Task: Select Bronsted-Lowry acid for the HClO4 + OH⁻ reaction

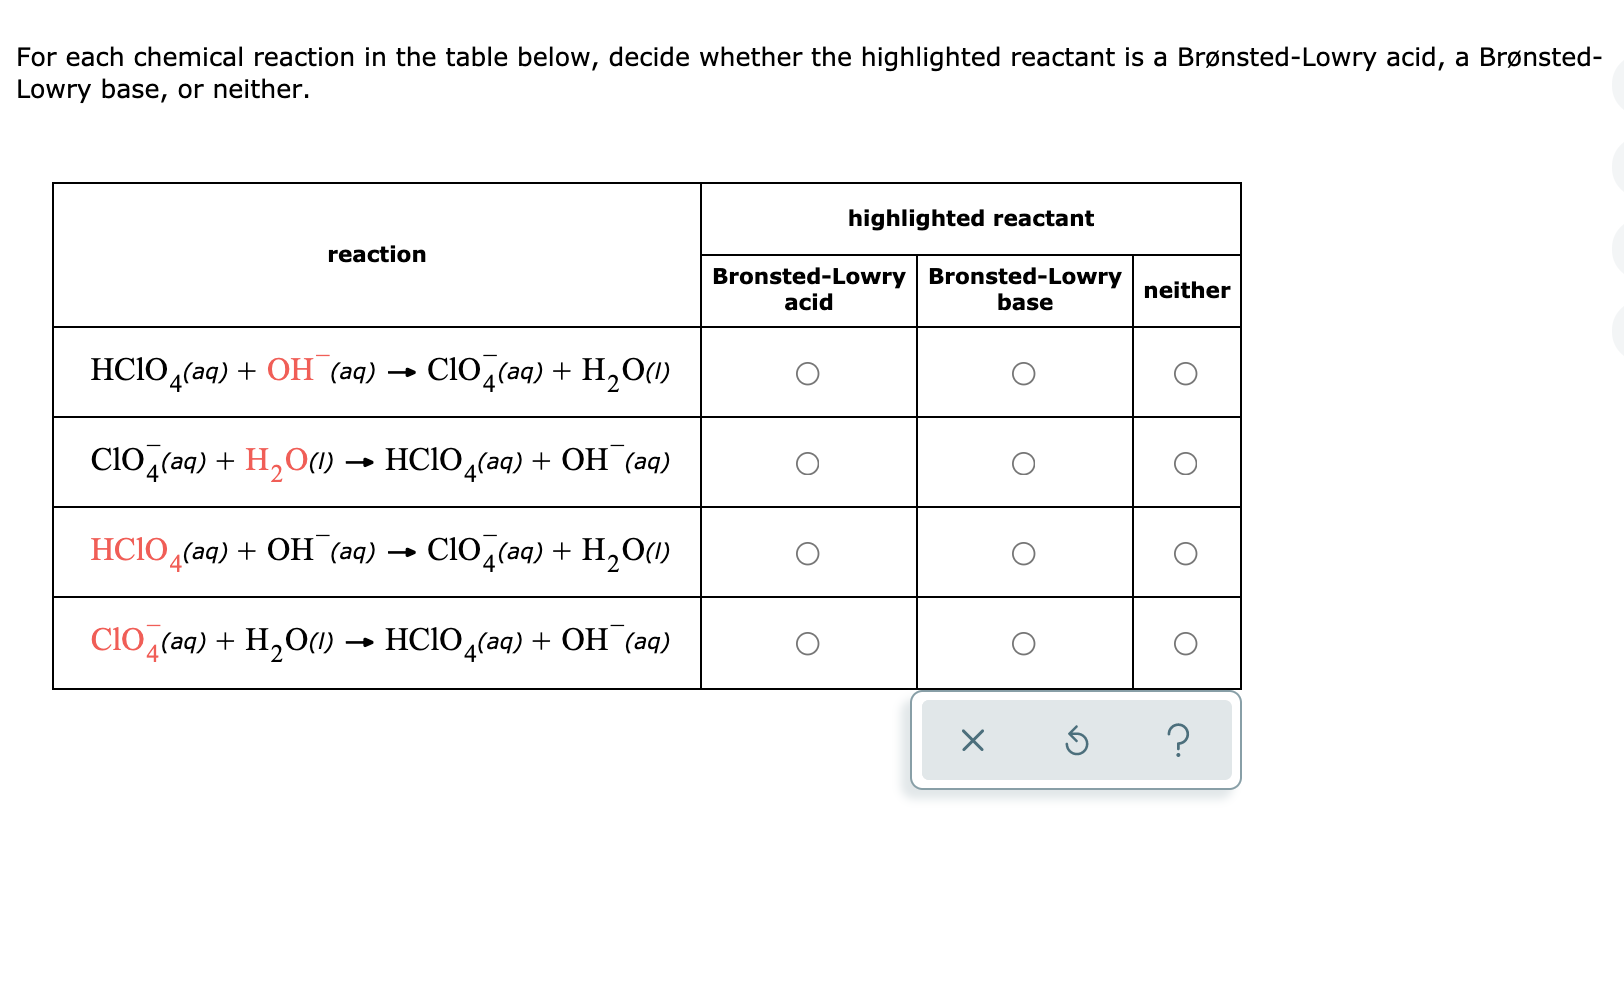Action: (808, 373)
